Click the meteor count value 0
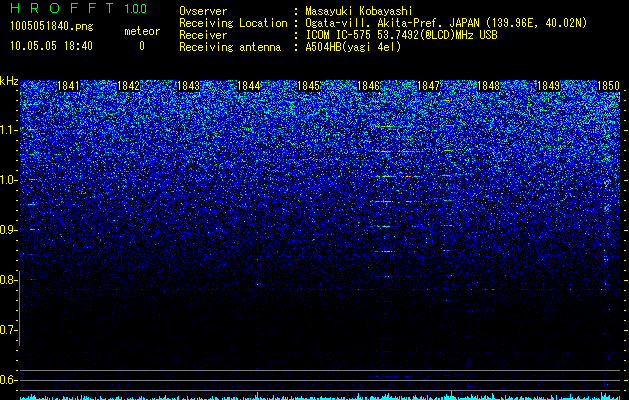The width and height of the screenshot is (629, 400). pos(142,46)
